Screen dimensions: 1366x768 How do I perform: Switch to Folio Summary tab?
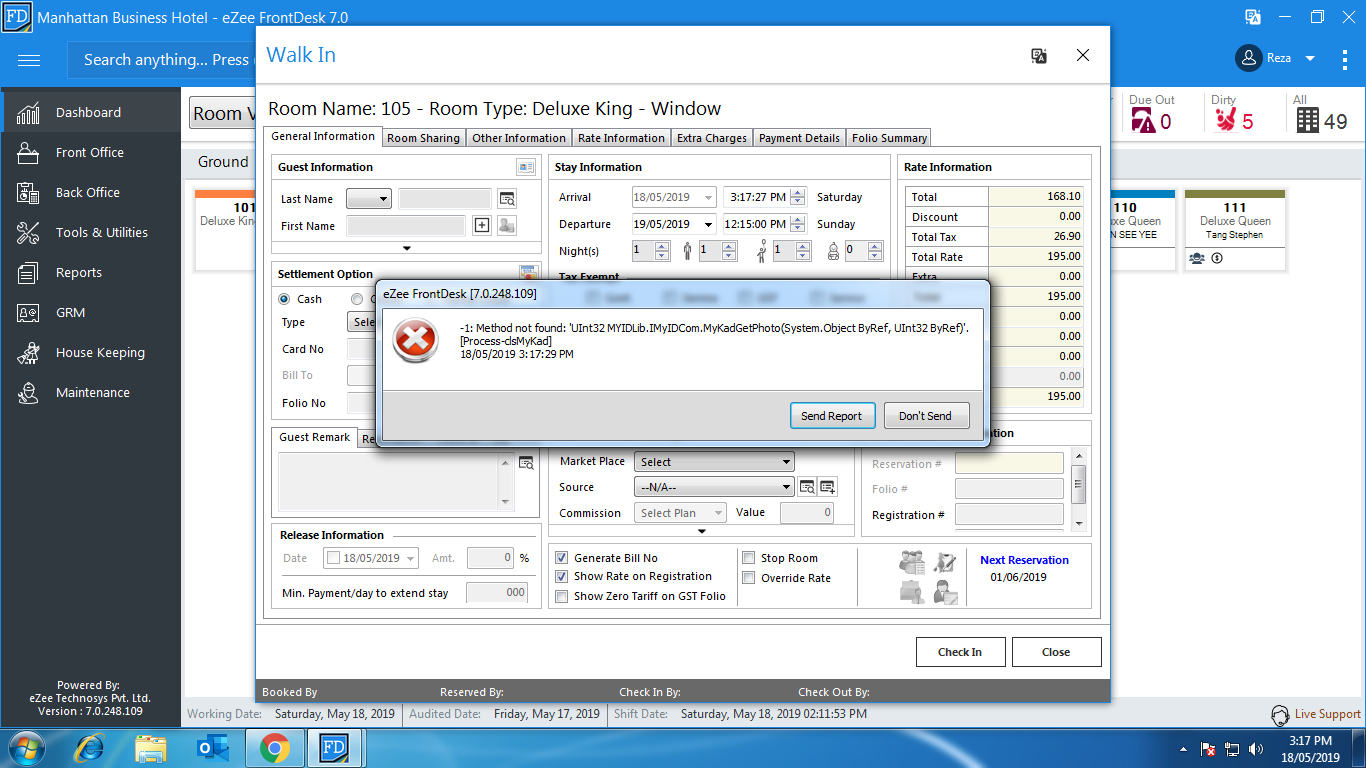click(889, 138)
